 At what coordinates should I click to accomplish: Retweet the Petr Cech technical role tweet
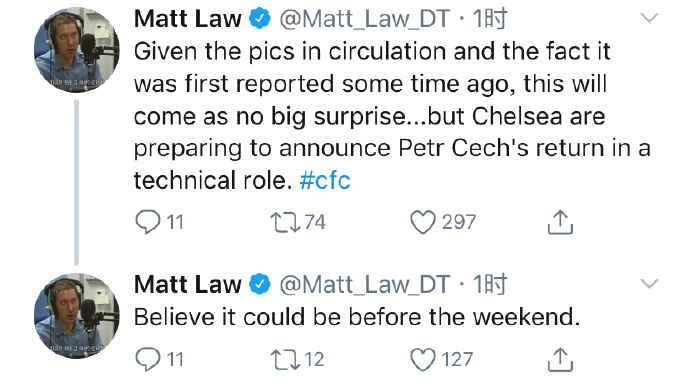(x=285, y=222)
